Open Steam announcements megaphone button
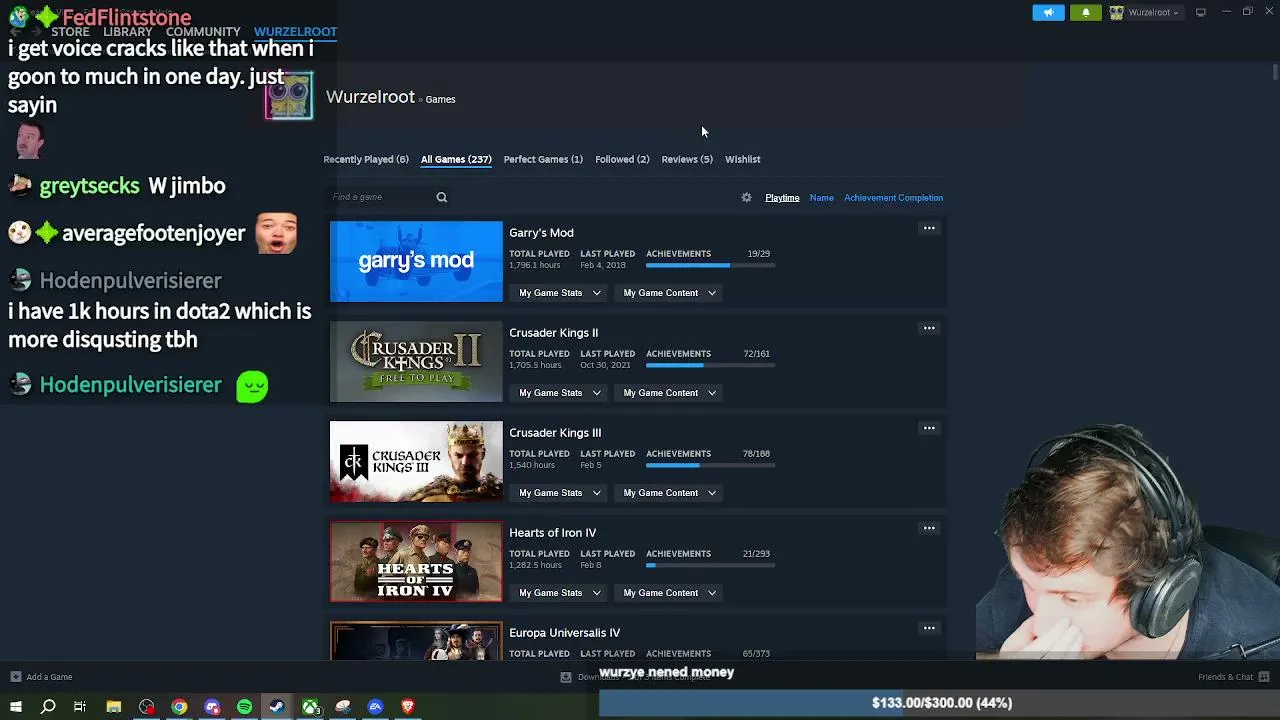The width and height of the screenshot is (1280, 720). click(1048, 13)
